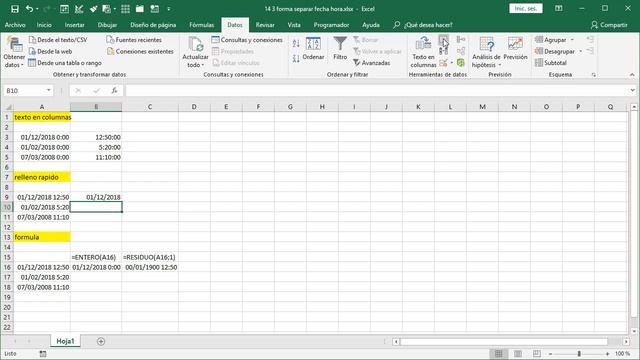The image size is (640, 360).
Task: Click into the formula bar
Action: 376,90
